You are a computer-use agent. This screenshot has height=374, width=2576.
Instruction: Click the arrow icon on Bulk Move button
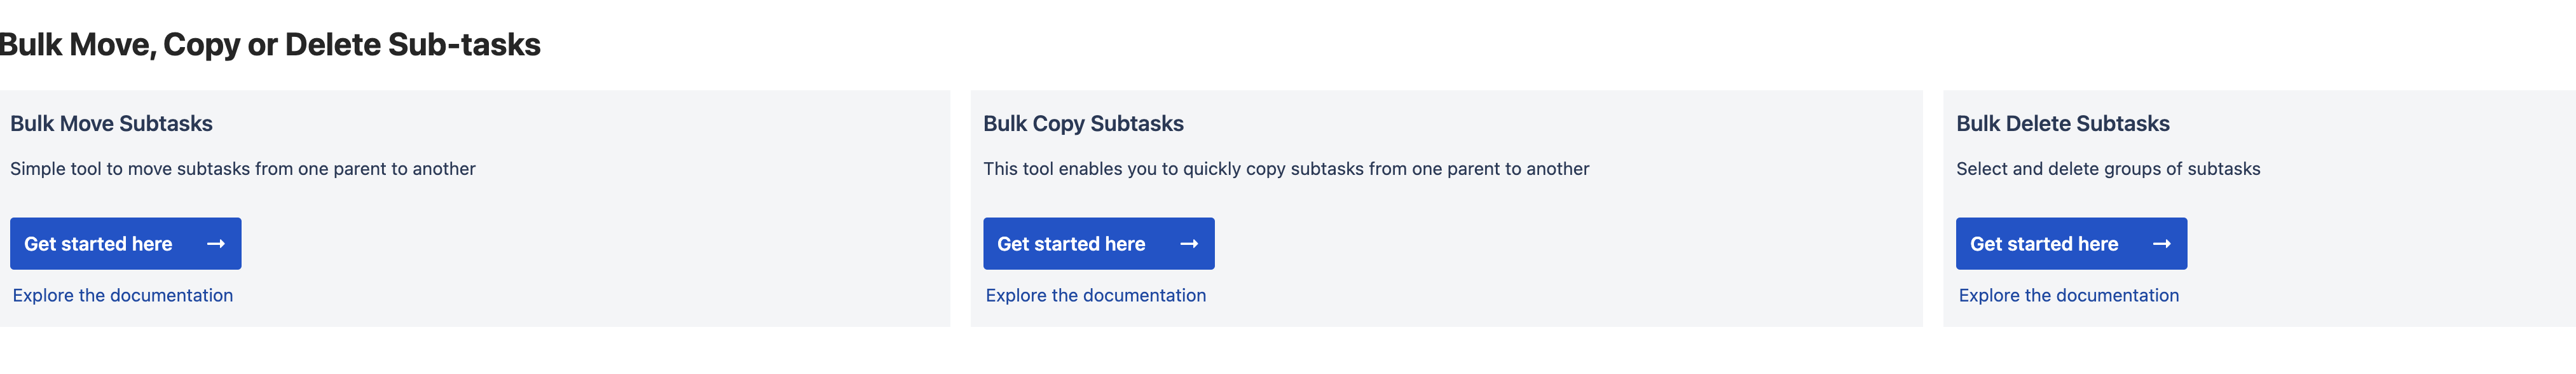216,244
